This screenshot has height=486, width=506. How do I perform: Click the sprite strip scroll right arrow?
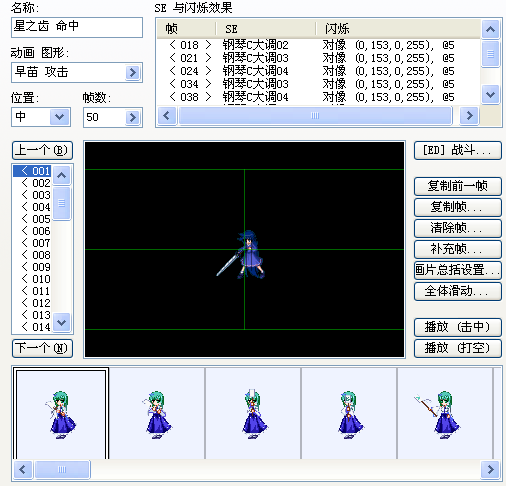click(490, 470)
